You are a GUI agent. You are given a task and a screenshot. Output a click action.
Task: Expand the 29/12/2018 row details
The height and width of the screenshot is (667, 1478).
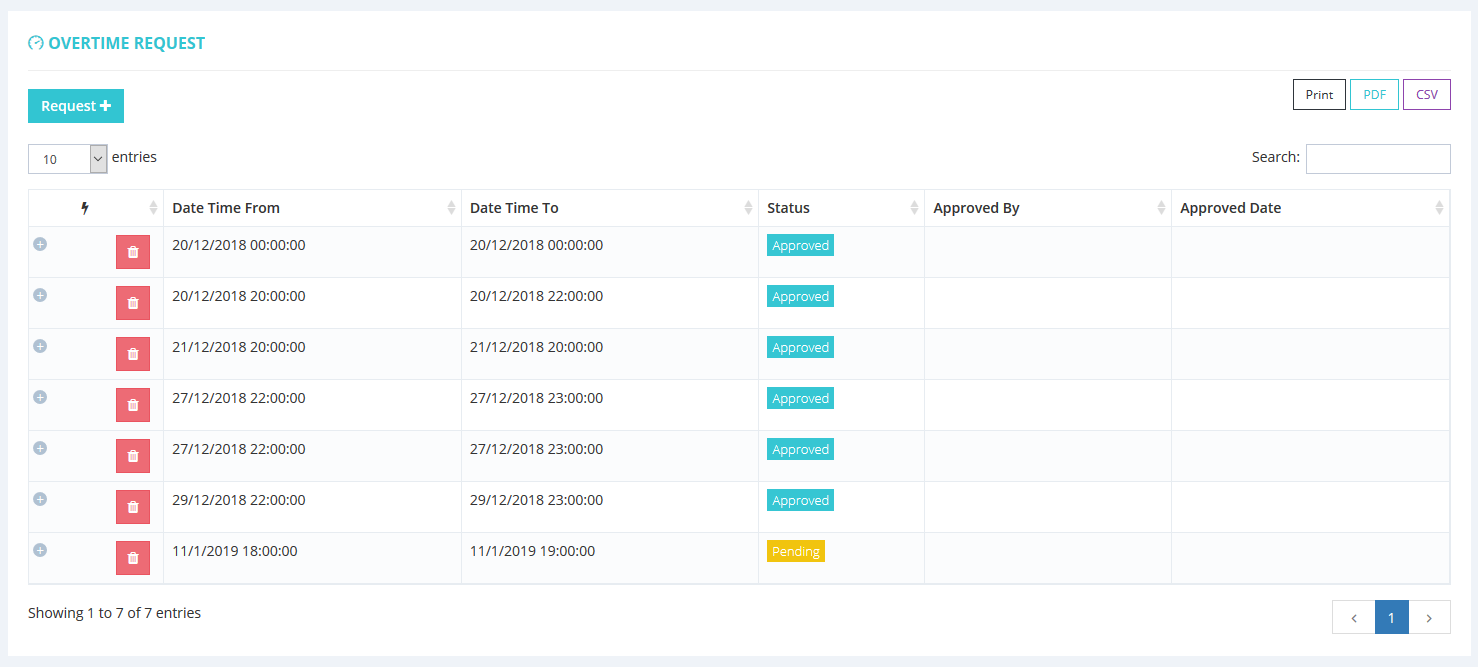tap(40, 499)
